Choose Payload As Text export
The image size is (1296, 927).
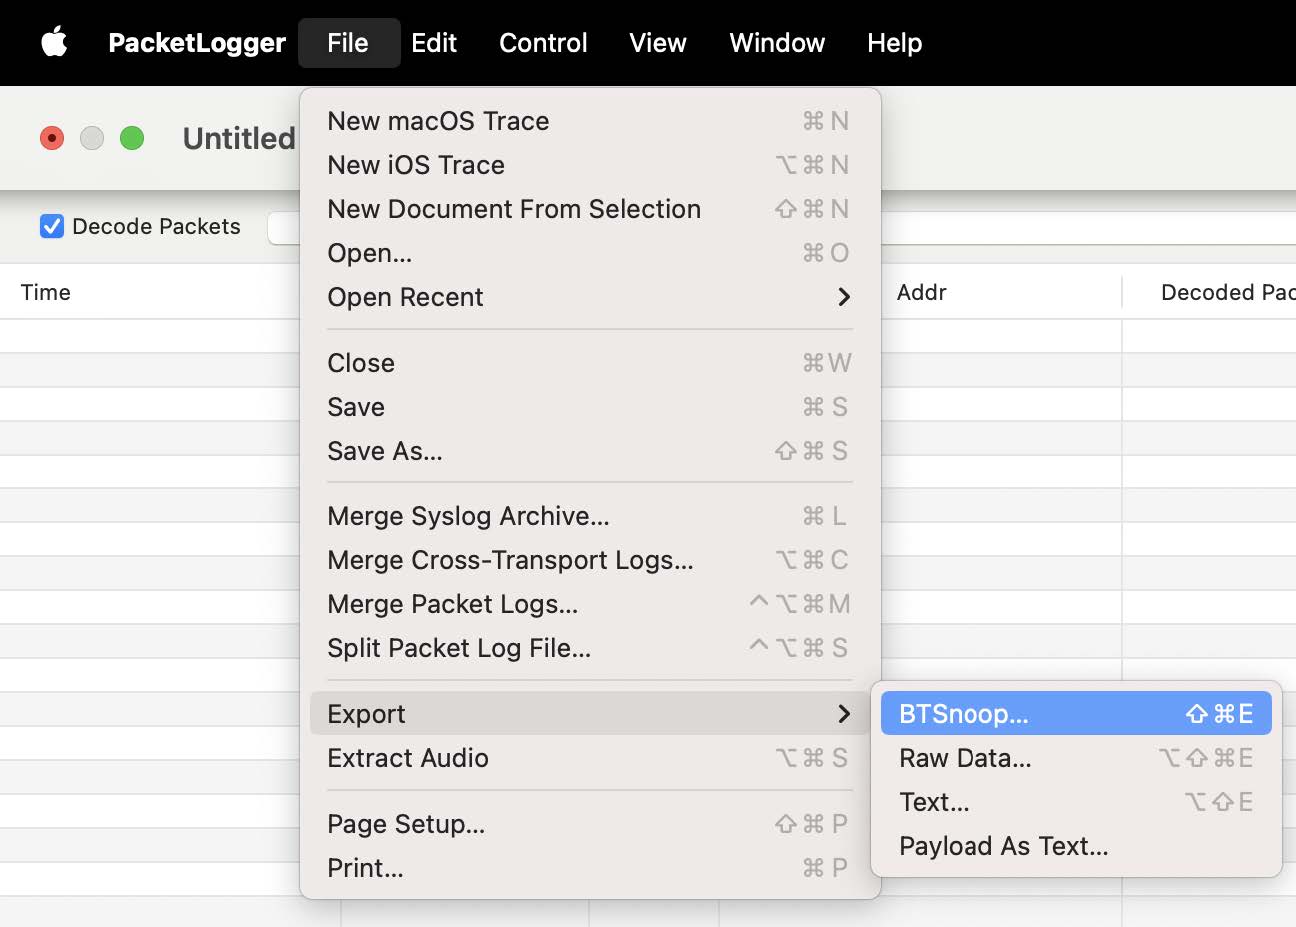pos(1003,845)
